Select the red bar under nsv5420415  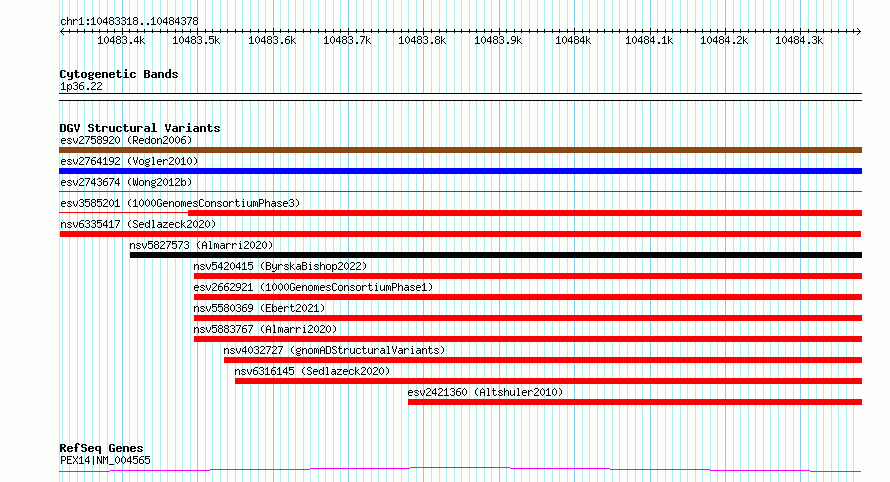pyautogui.click(x=528, y=276)
